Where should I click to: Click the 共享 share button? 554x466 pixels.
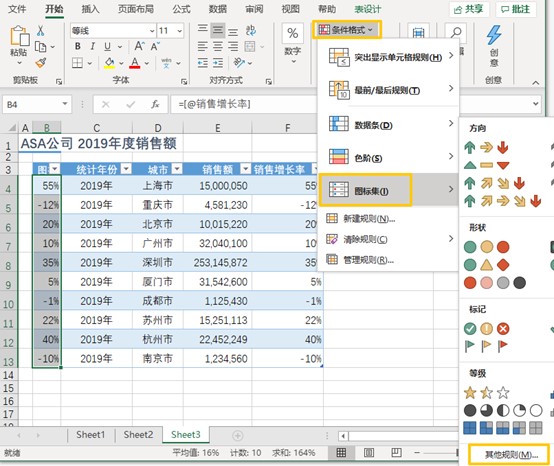(x=469, y=9)
